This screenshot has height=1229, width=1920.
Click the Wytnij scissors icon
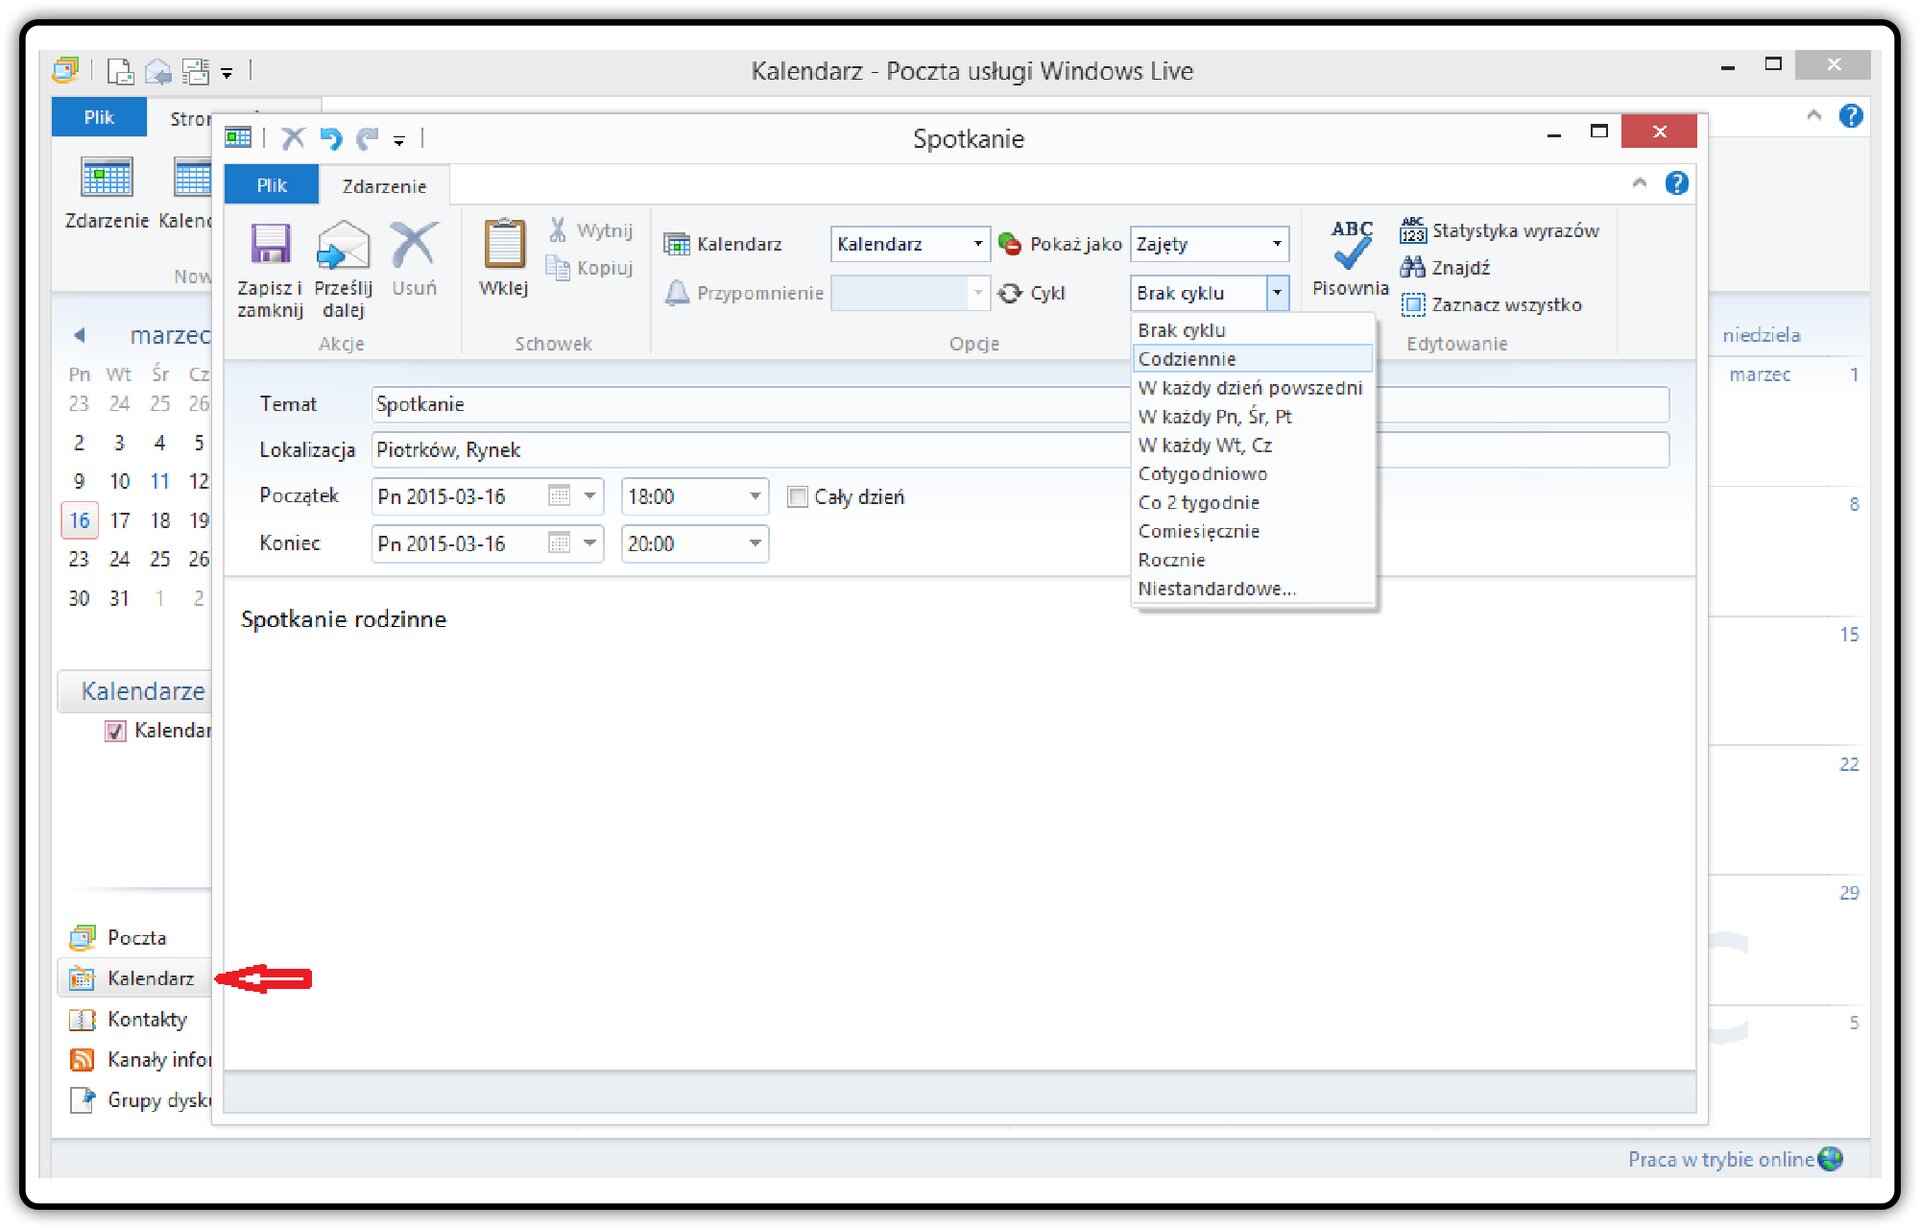click(x=558, y=230)
